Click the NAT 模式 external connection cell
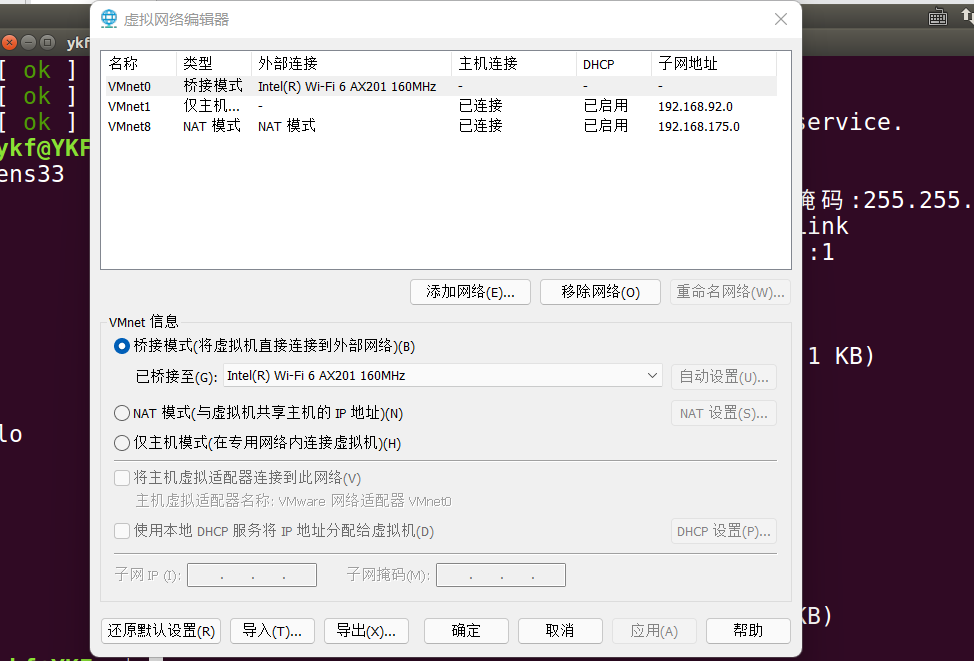This screenshot has width=974, height=661. [286, 126]
